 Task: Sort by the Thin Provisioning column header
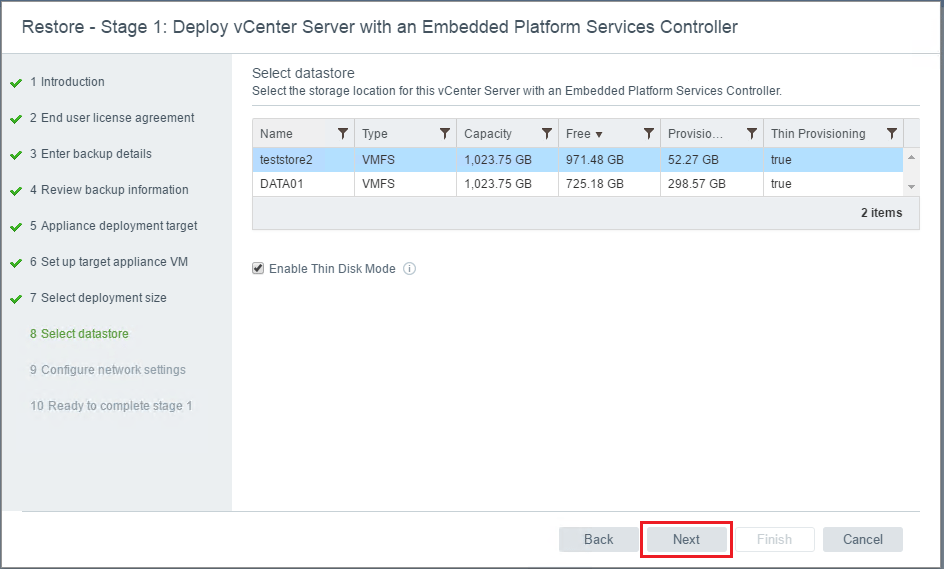818,134
